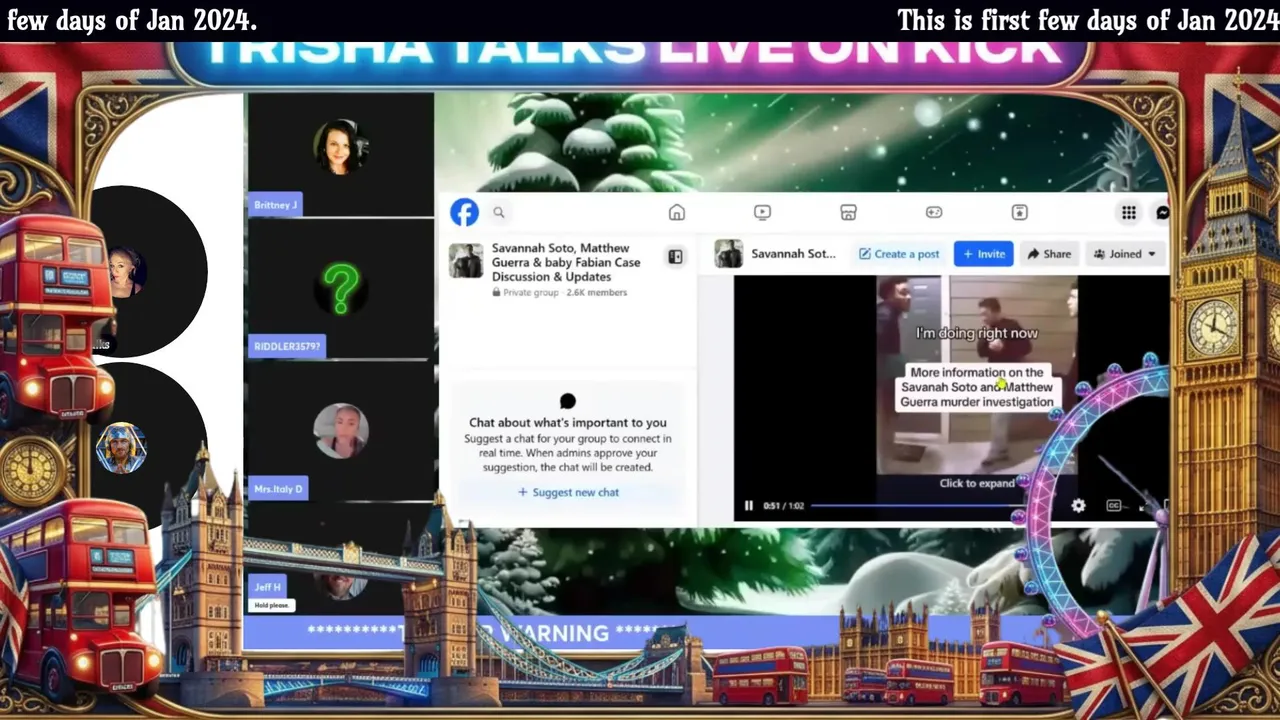The width and height of the screenshot is (1280, 720).
Task: Click the Facebook logo icon
Action: (x=464, y=212)
